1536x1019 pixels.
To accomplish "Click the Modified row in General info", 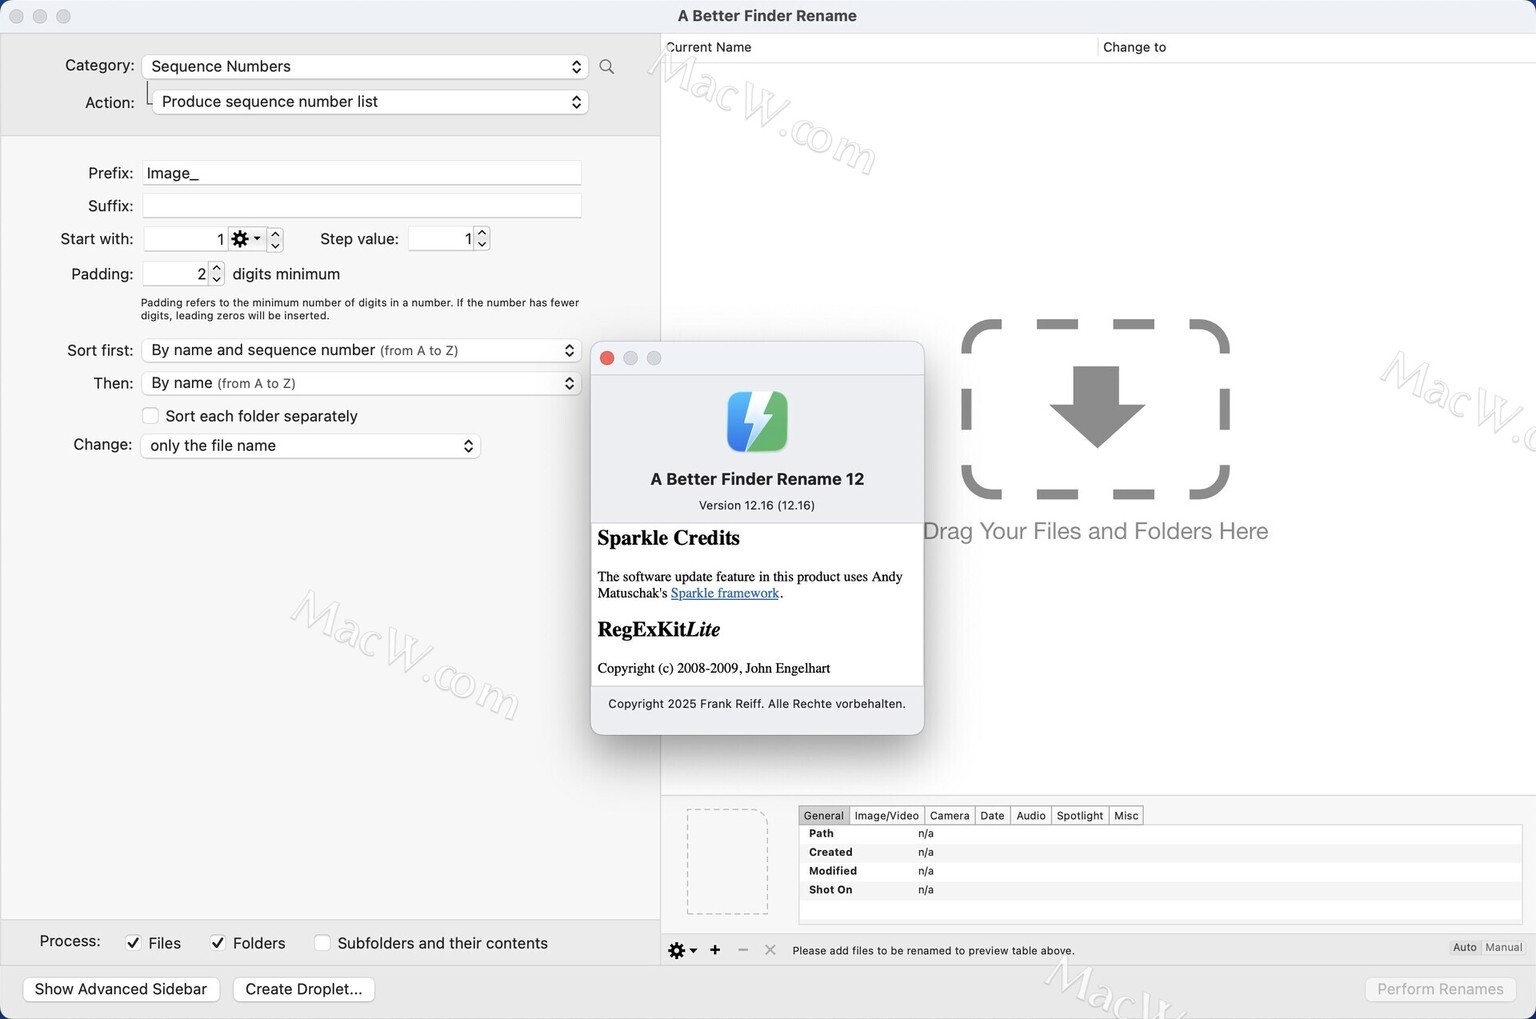I will [1160, 871].
